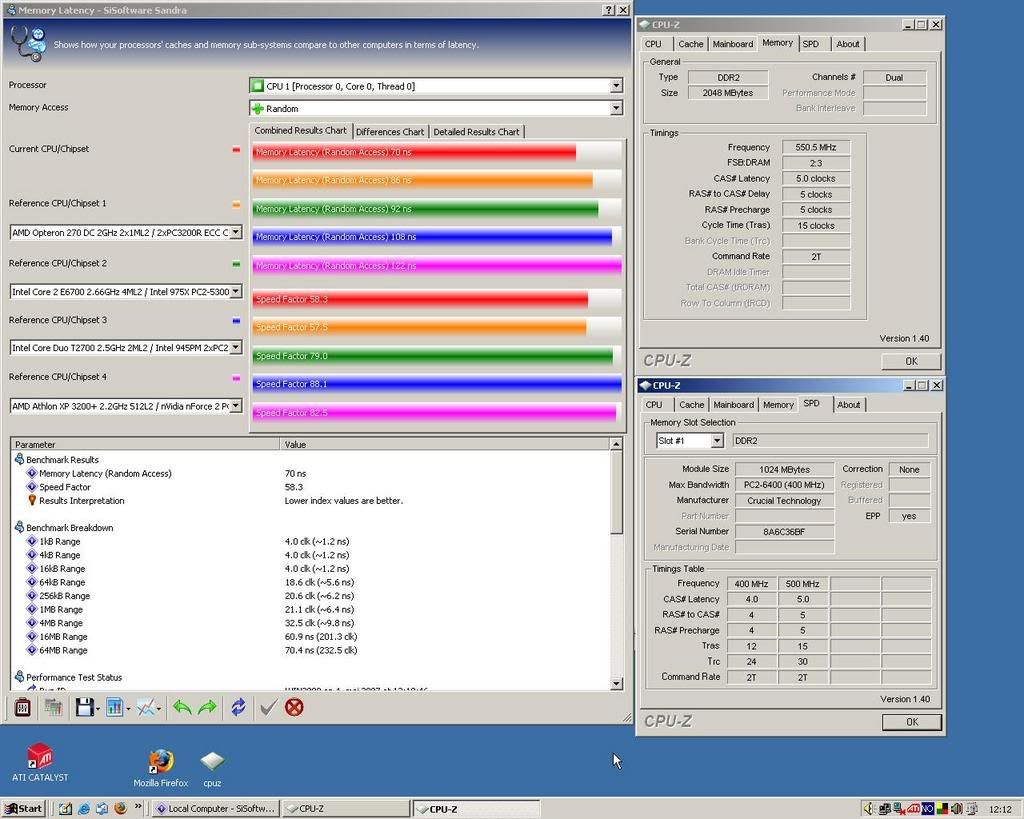Click the Results Interpretation tip icon
The image size is (1024, 819).
point(31,500)
